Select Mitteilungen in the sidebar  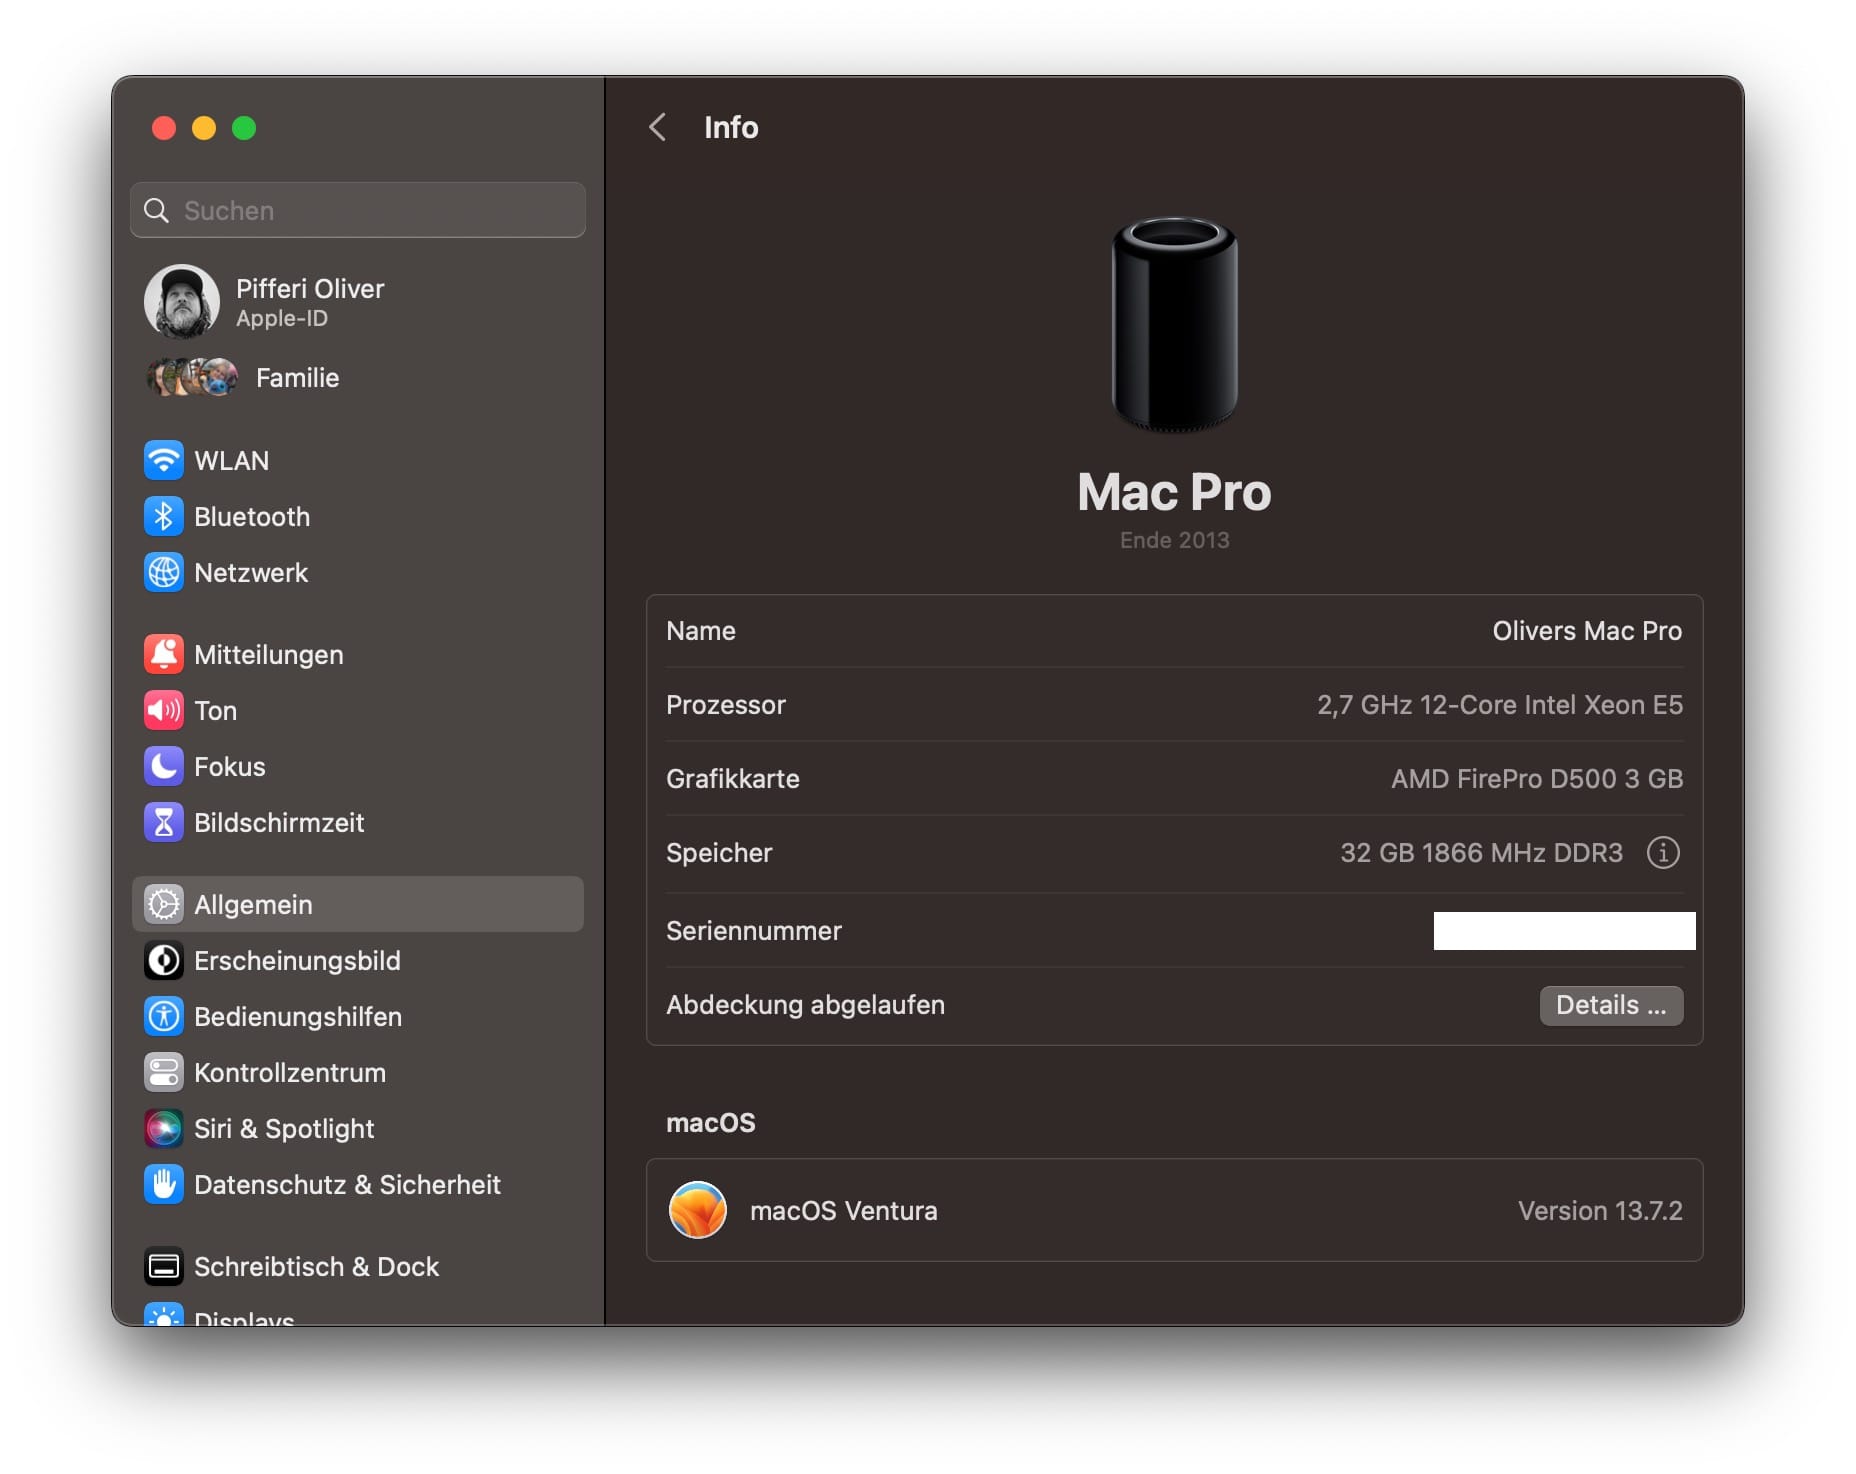coord(358,655)
